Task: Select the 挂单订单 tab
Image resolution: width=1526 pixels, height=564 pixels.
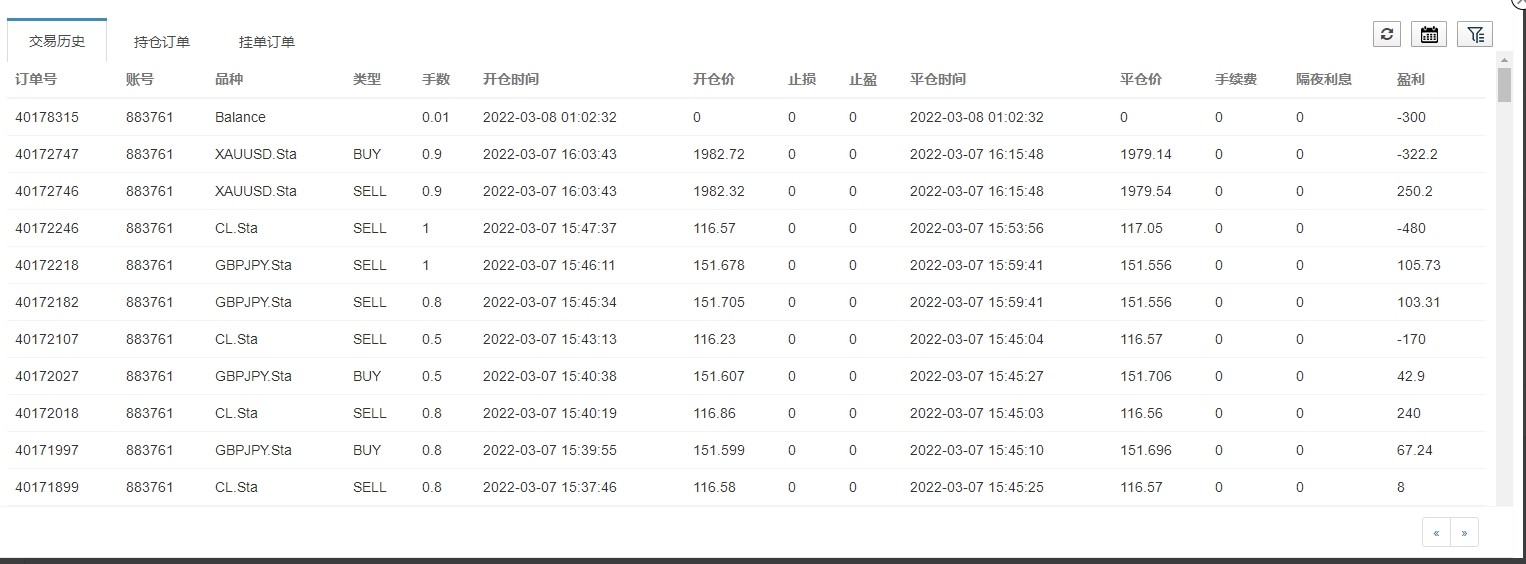Action: pyautogui.click(x=267, y=42)
